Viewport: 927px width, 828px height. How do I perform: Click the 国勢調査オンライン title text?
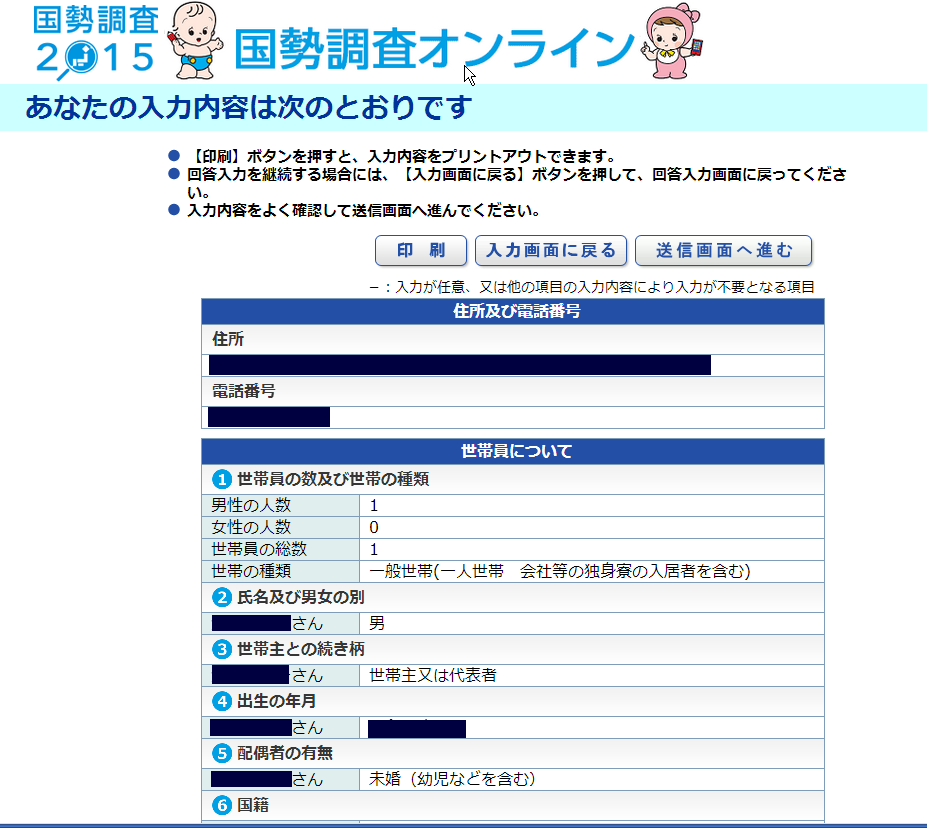click(x=434, y=47)
